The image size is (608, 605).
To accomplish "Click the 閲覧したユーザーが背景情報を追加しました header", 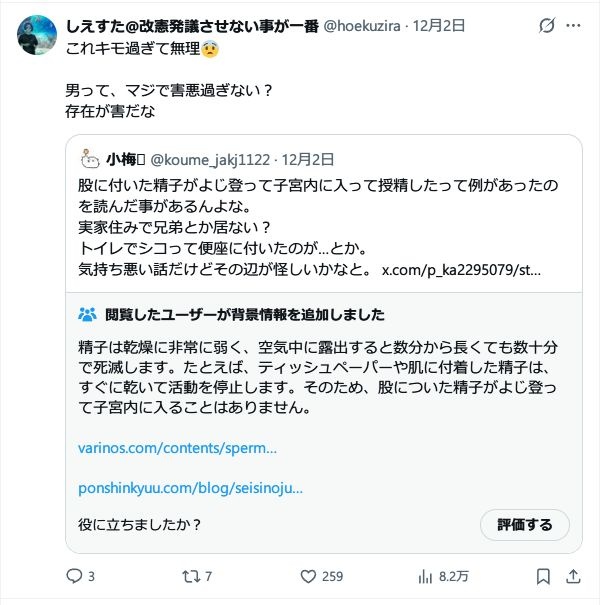I will point(244,314).
